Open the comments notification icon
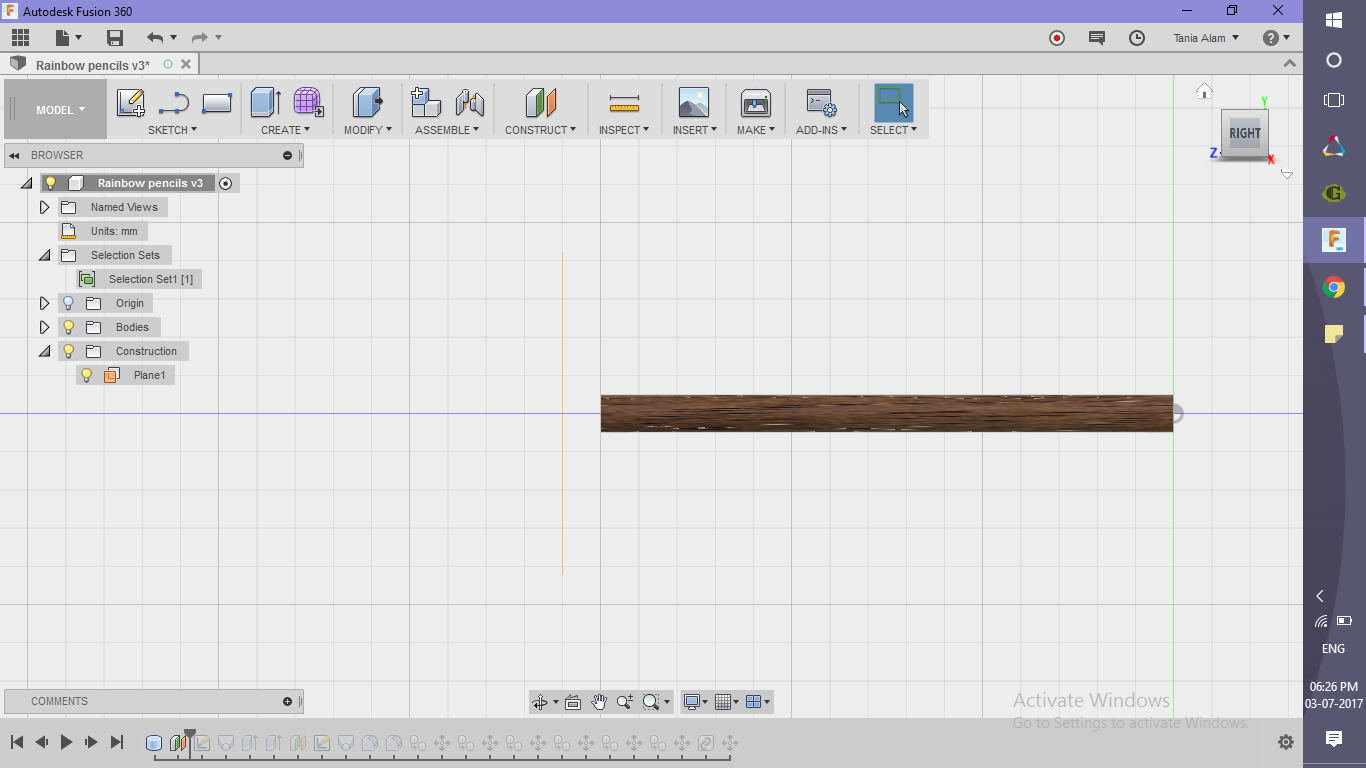The width and height of the screenshot is (1366, 768). 1097,38
